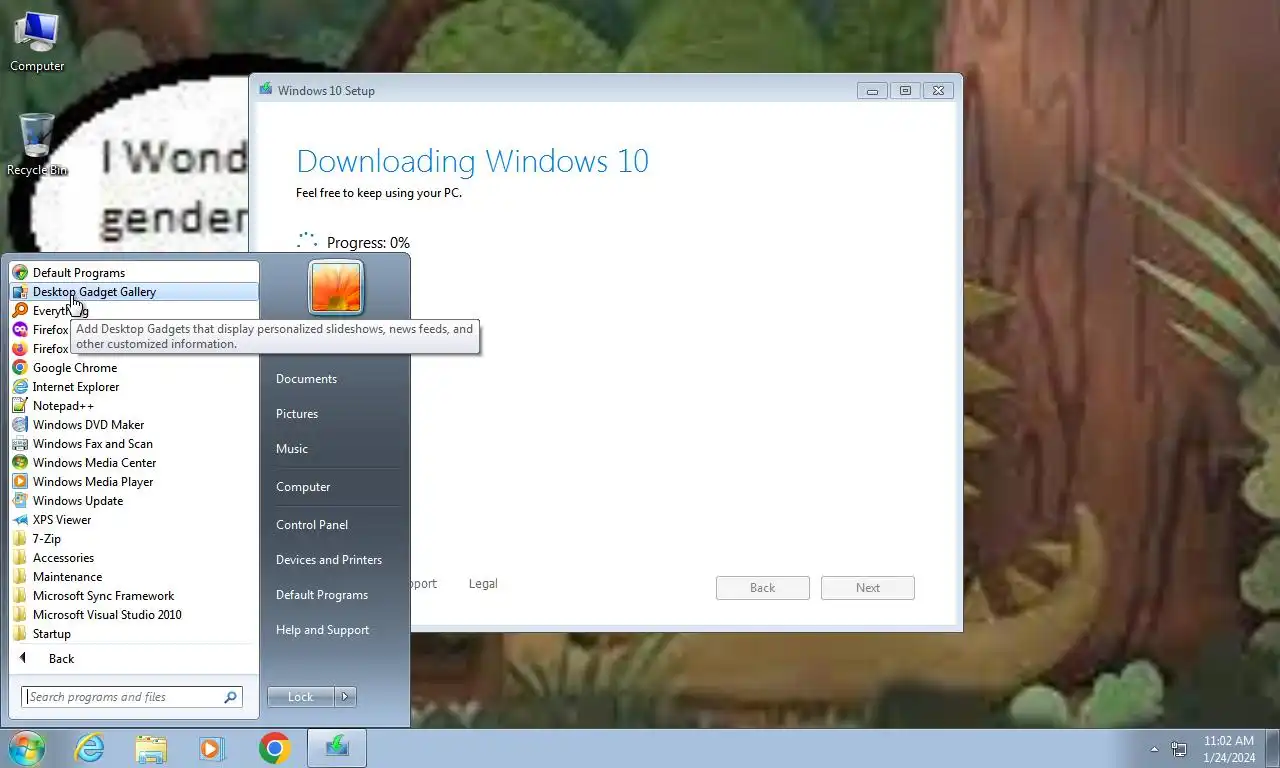The height and width of the screenshot is (768, 1280).
Task: Click the Windows 10 Setup title bar icon
Action: [x=265, y=89]
